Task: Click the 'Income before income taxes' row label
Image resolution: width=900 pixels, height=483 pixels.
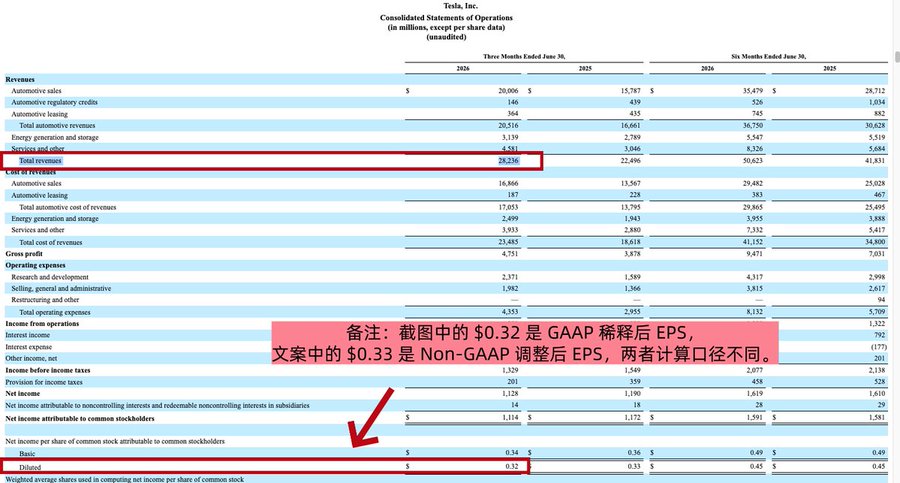Action: tap(48, 370)
